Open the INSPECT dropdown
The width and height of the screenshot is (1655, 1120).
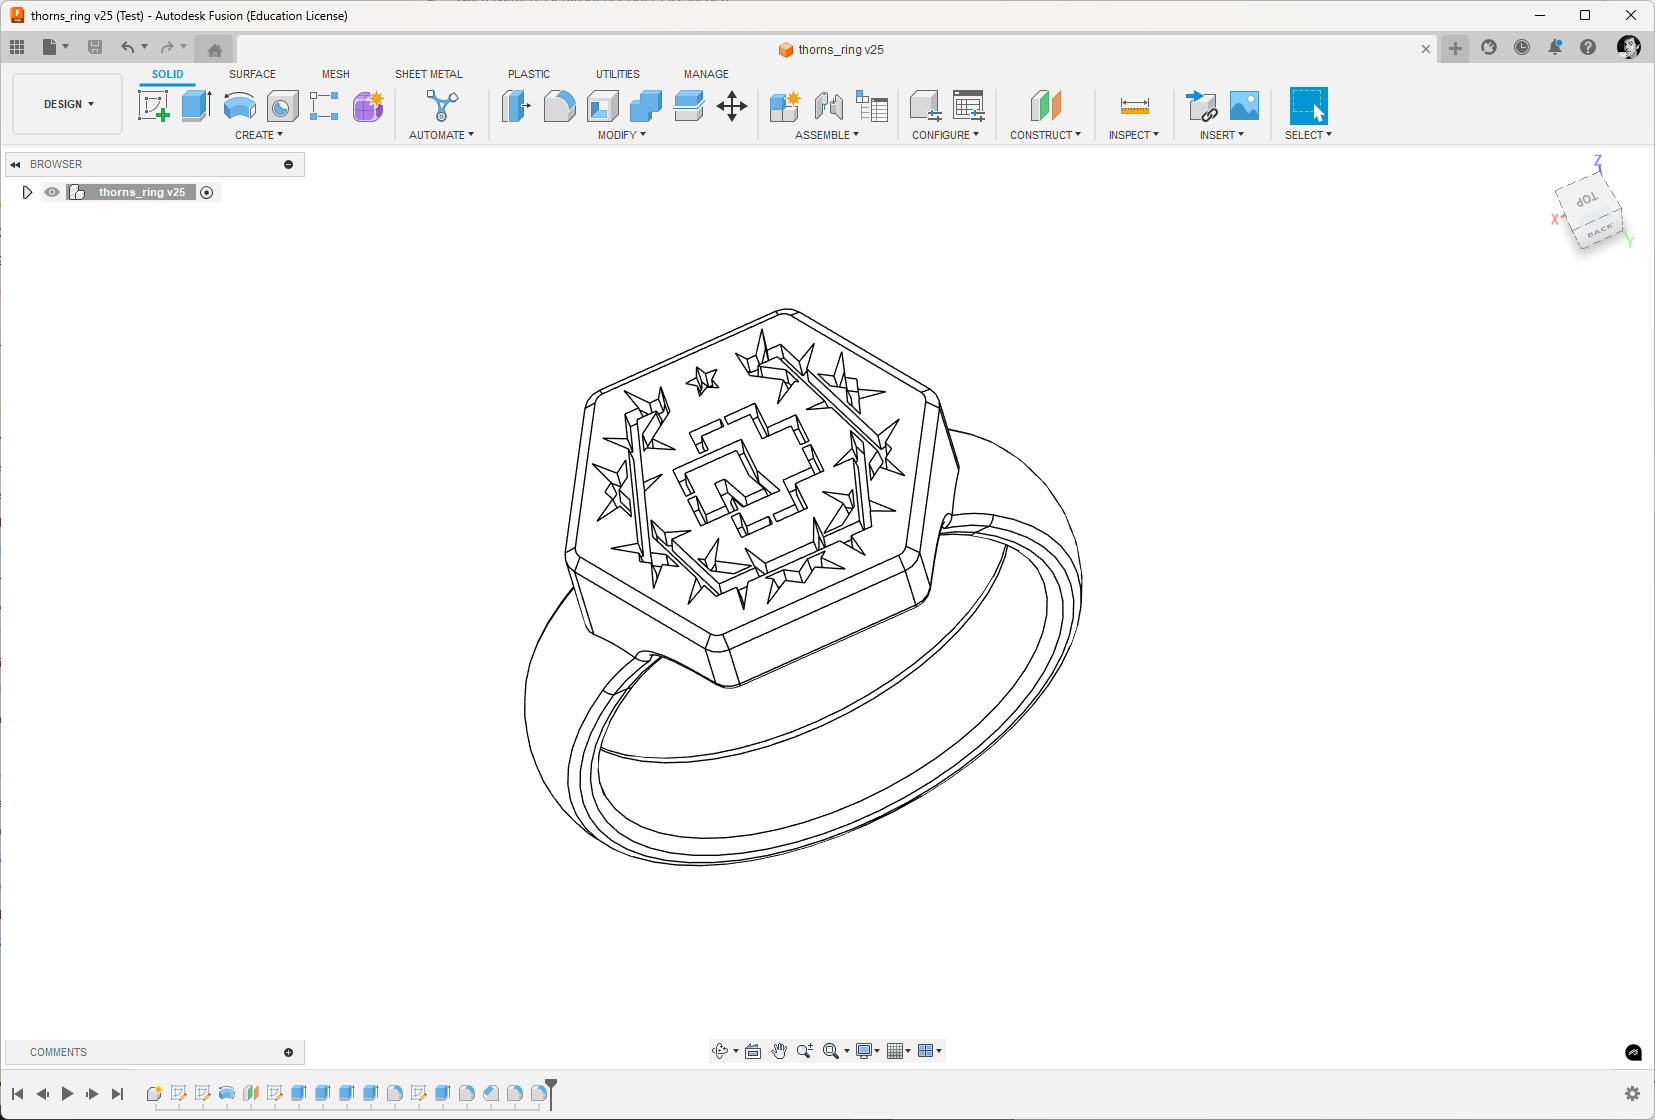(x=1134, y=135)
